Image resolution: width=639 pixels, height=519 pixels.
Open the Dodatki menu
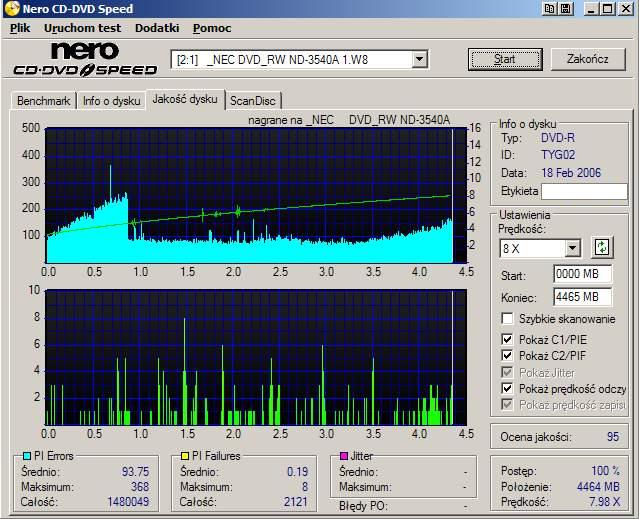click(157, 28)
